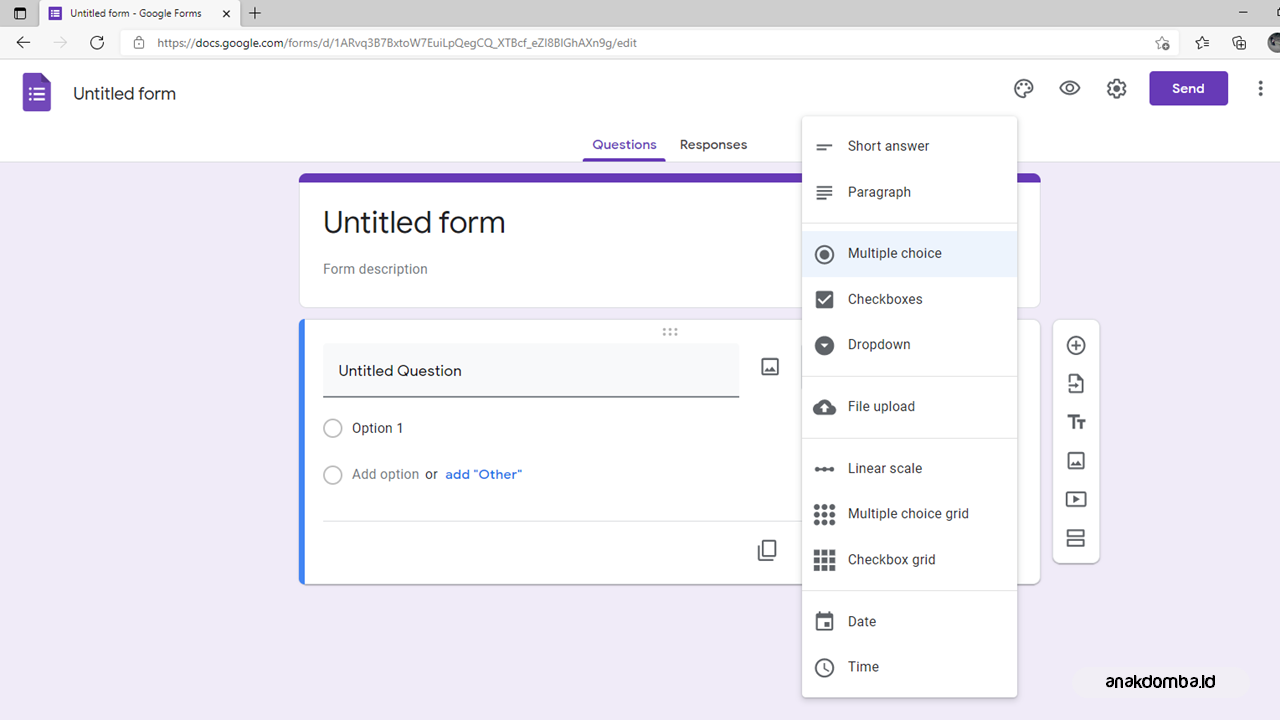1280x720 pixels.
Task: Click the import questions icon
Action: click(x=1076, y=384)
